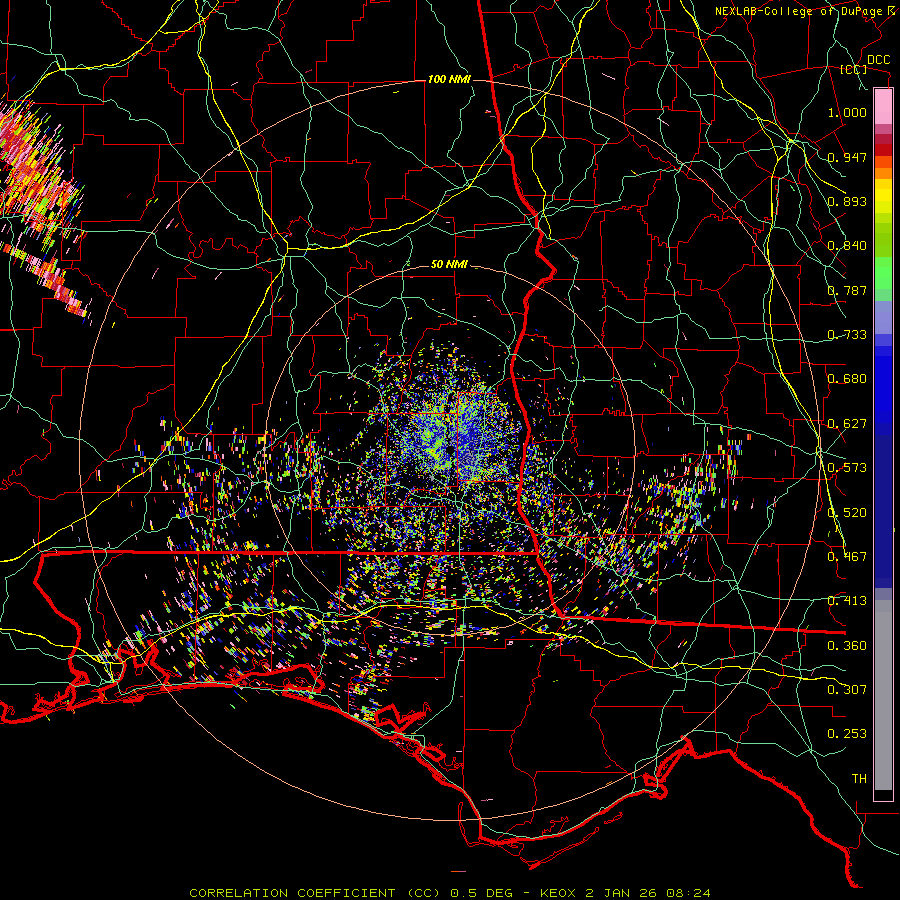This screenshot has width=900, height=900.
Task: Click the 0.627 scale value
Action: point(847,424)
